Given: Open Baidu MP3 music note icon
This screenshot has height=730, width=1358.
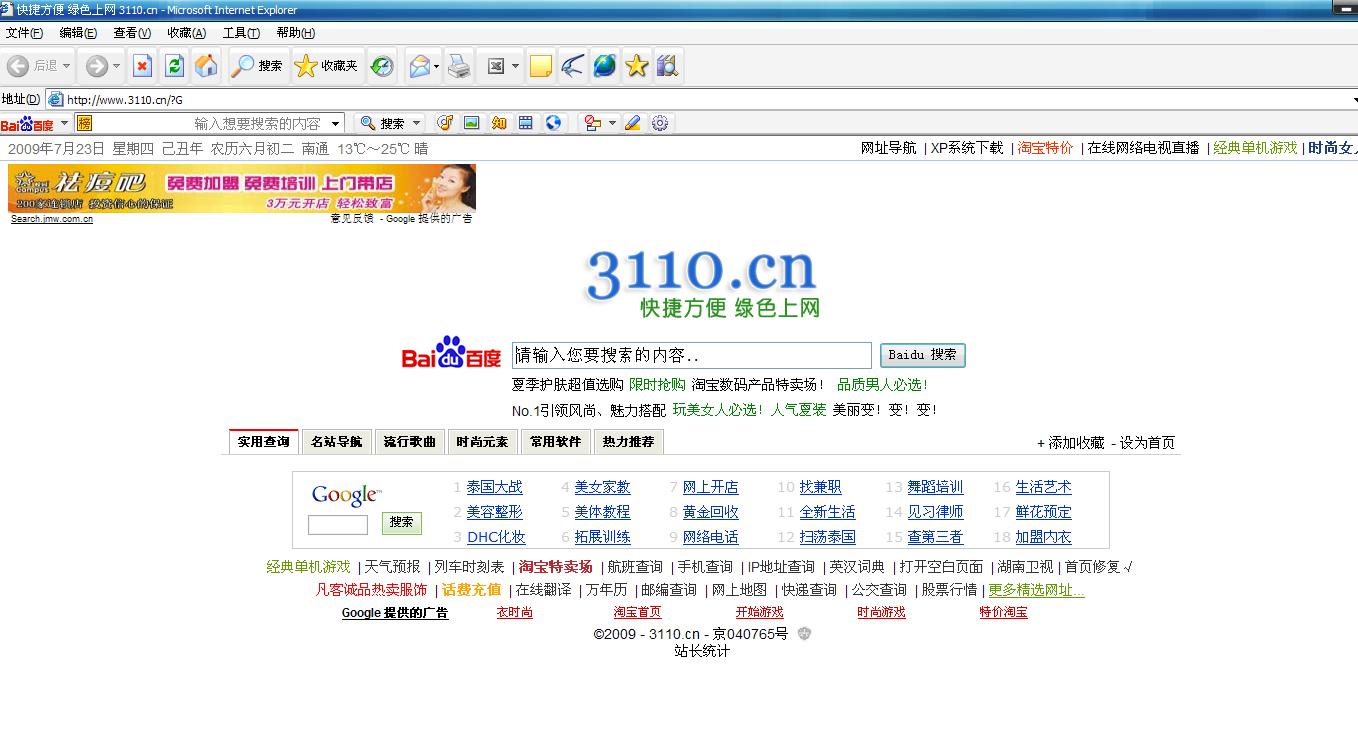Looking at the screenshot, I should [445, 123].
